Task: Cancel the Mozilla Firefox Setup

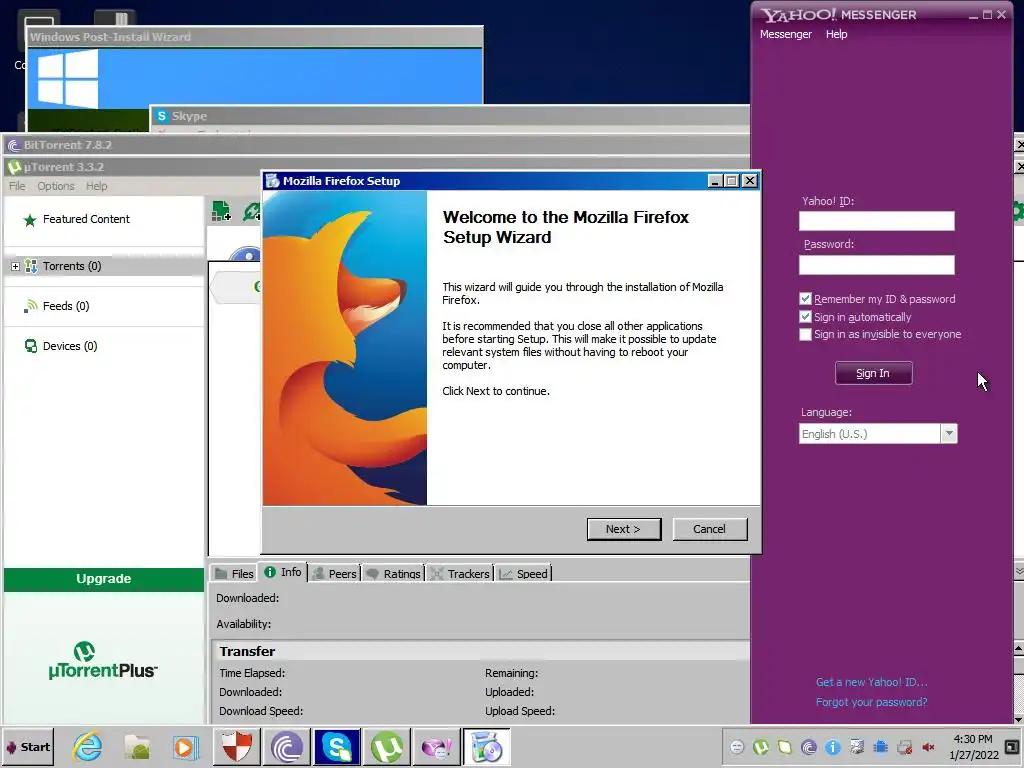Action: 709,529
